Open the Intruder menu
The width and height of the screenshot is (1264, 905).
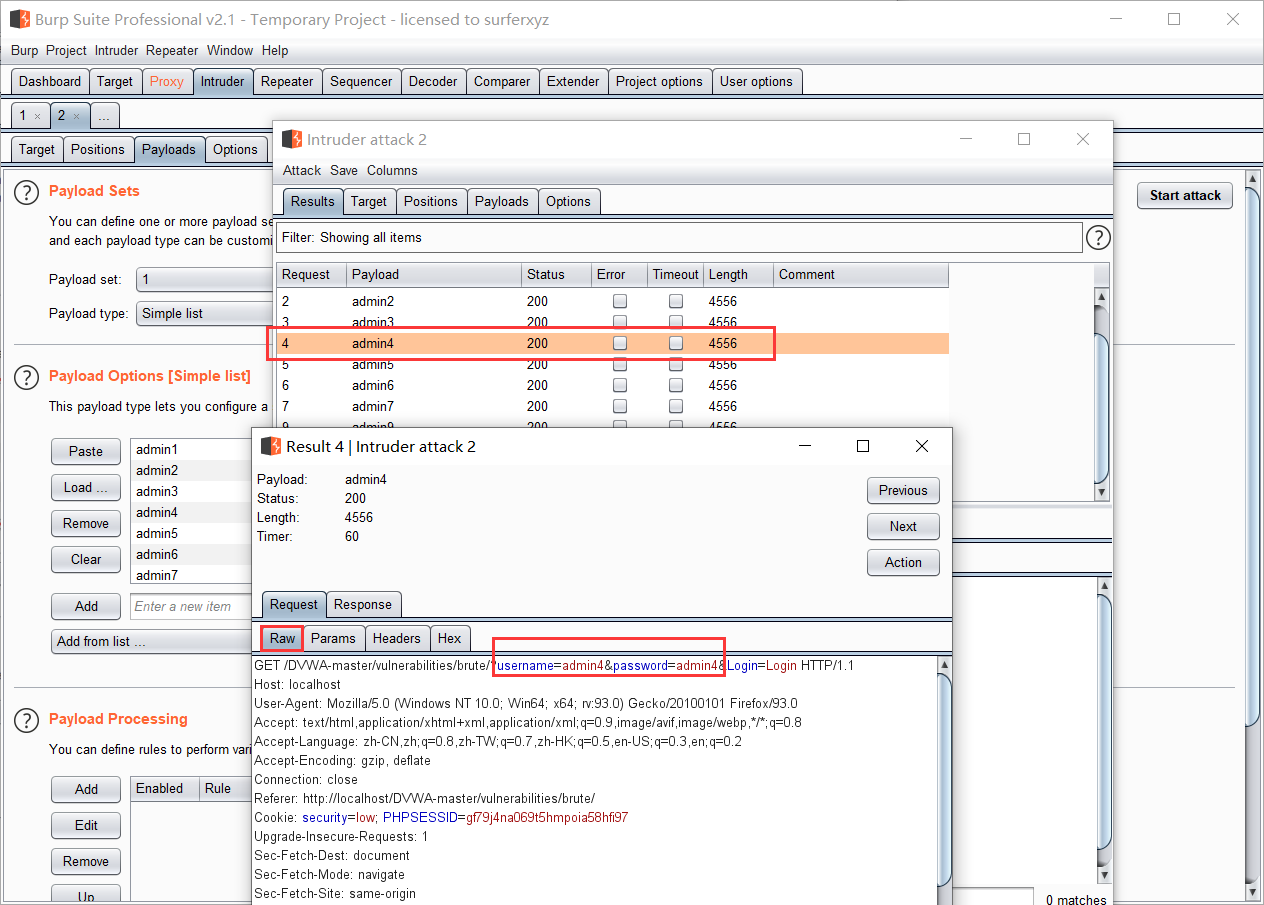click(x=117, y=50)
